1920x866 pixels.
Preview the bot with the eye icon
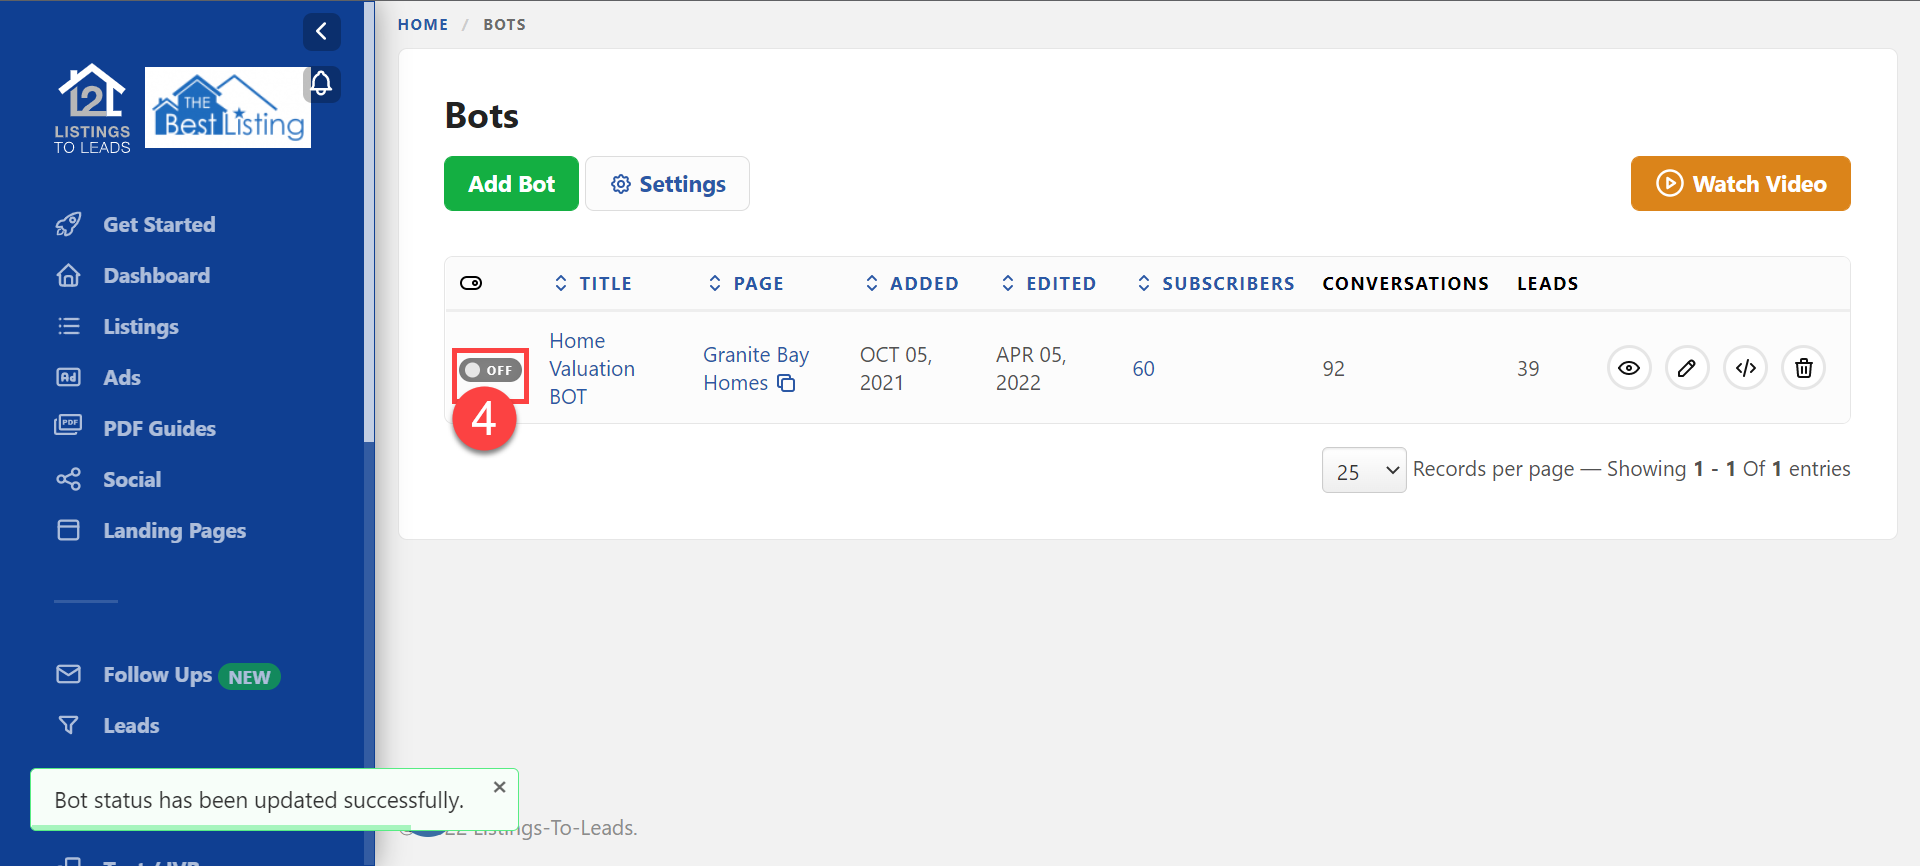click(x=1628, y=368)
